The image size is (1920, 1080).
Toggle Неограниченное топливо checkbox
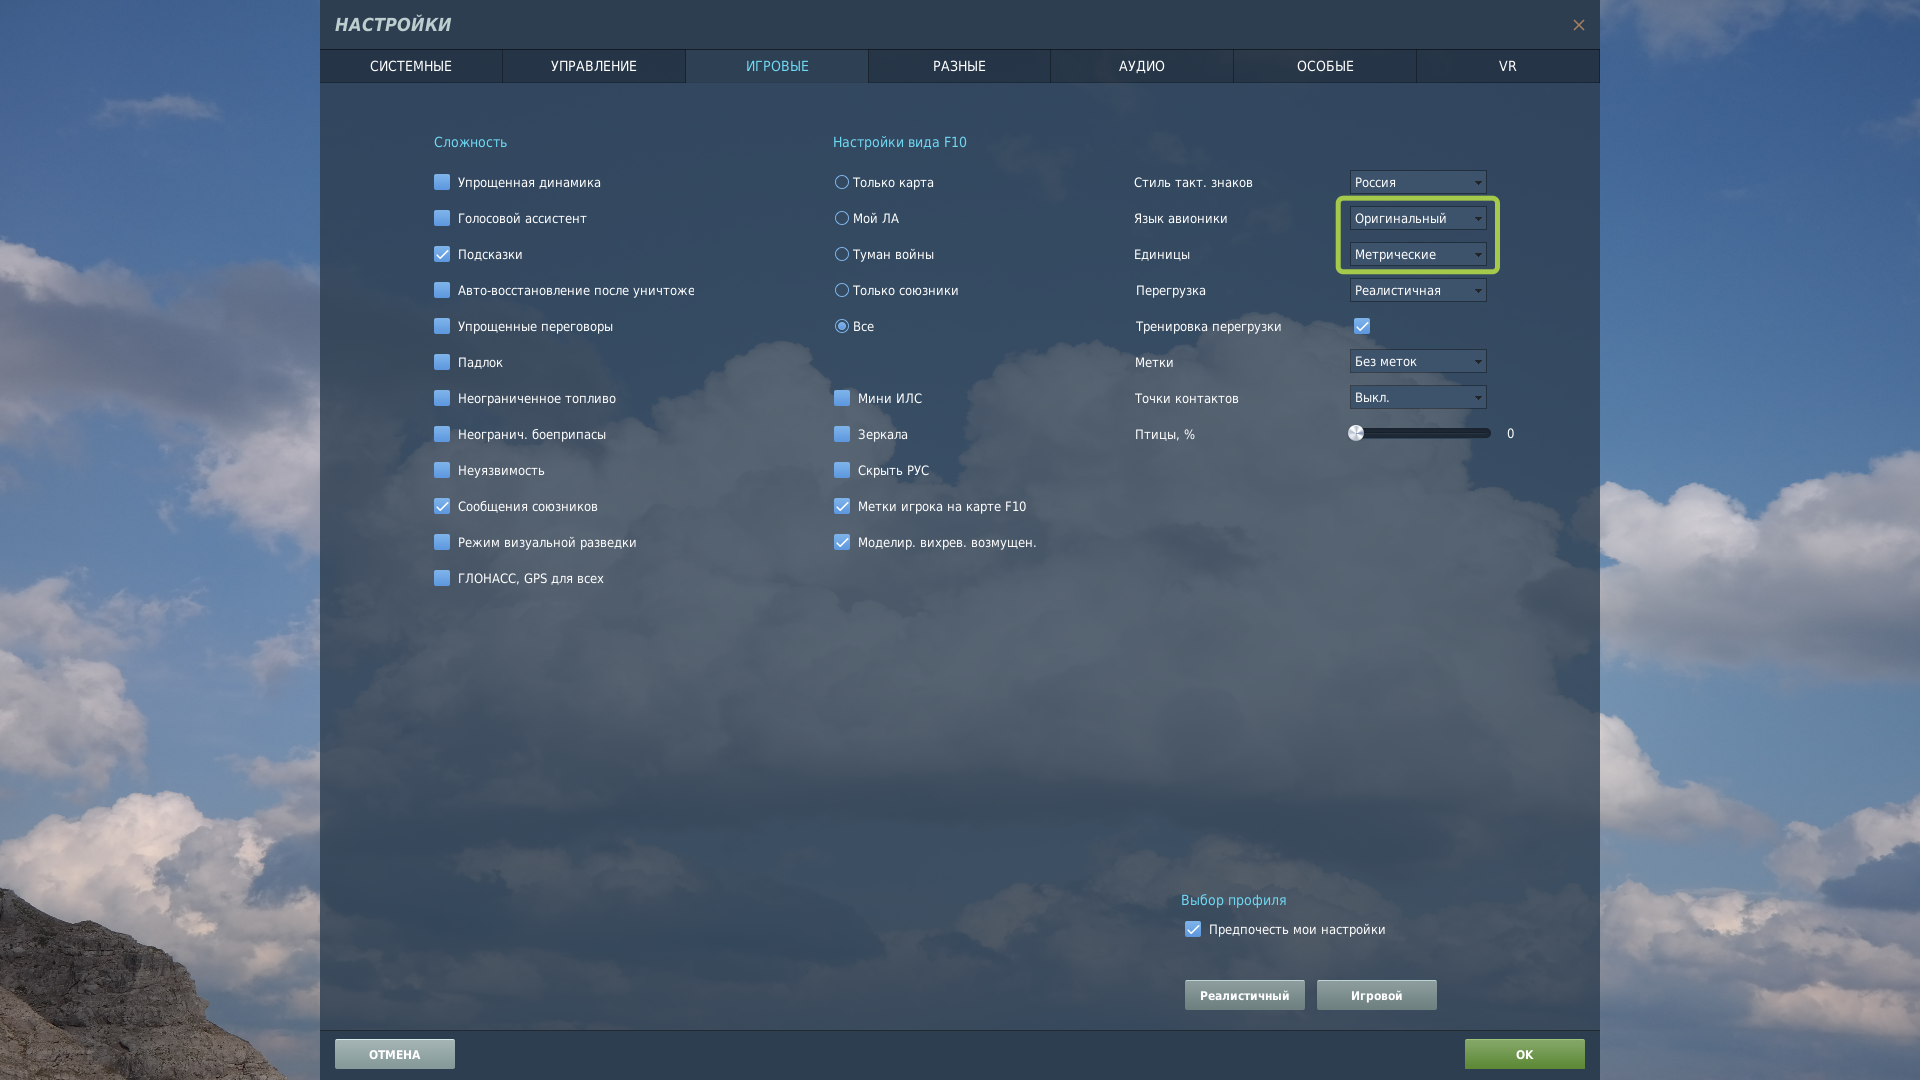pos(442,398)
